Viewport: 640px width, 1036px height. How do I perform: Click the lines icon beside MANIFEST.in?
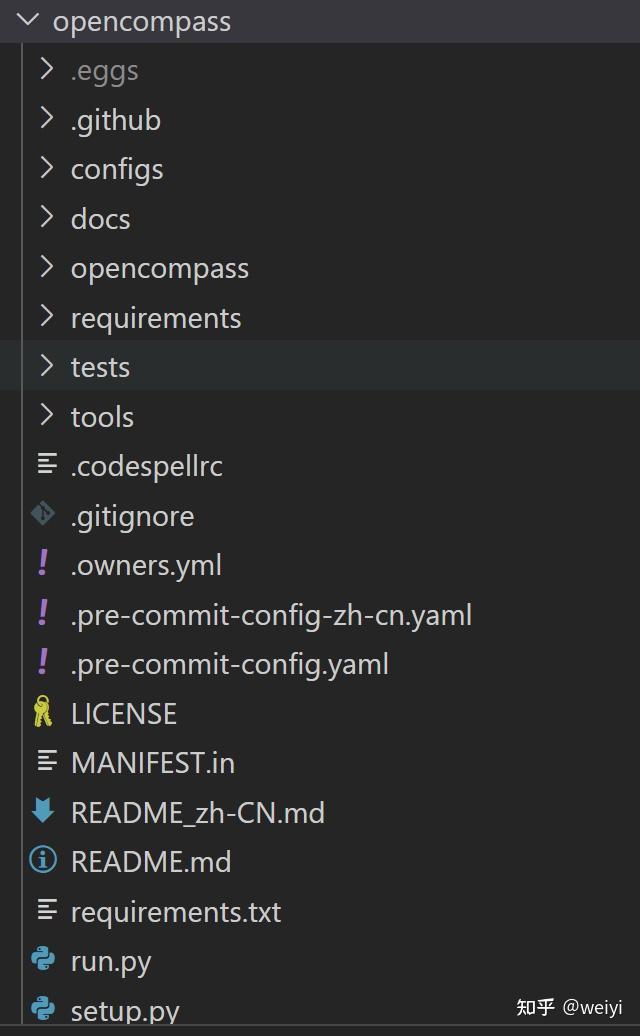pyautogui.click(x=46, y=762)
